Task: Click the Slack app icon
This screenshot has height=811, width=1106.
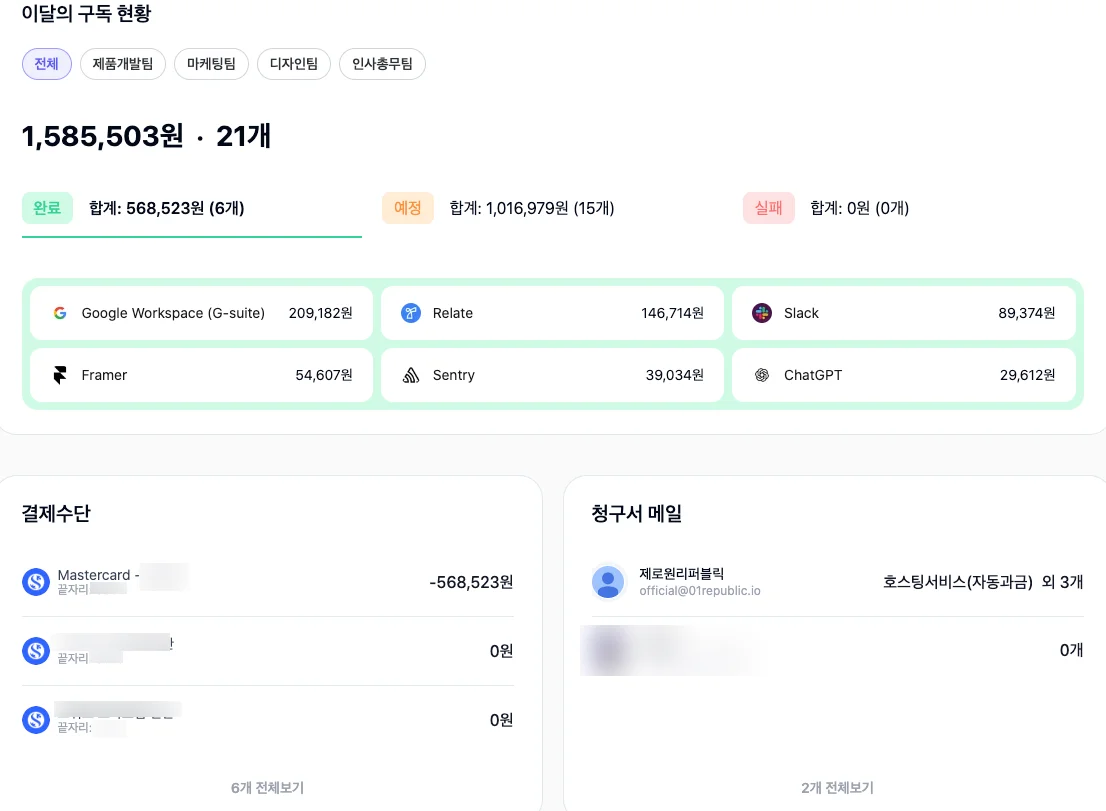Action: click(x=762, y=312)
